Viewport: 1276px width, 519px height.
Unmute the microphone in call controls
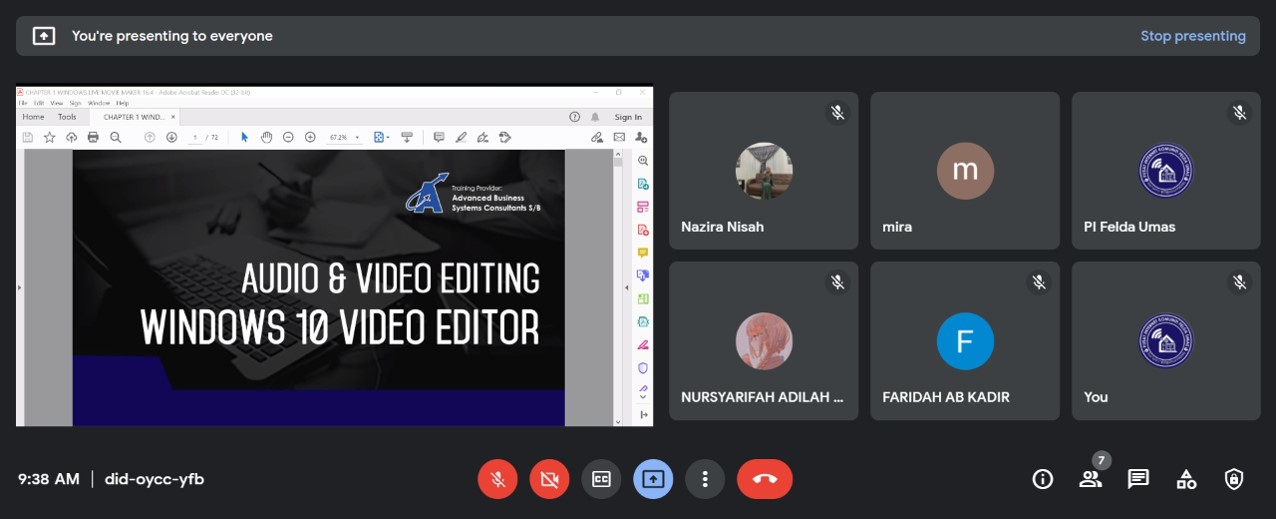click(x=498, y=479)
